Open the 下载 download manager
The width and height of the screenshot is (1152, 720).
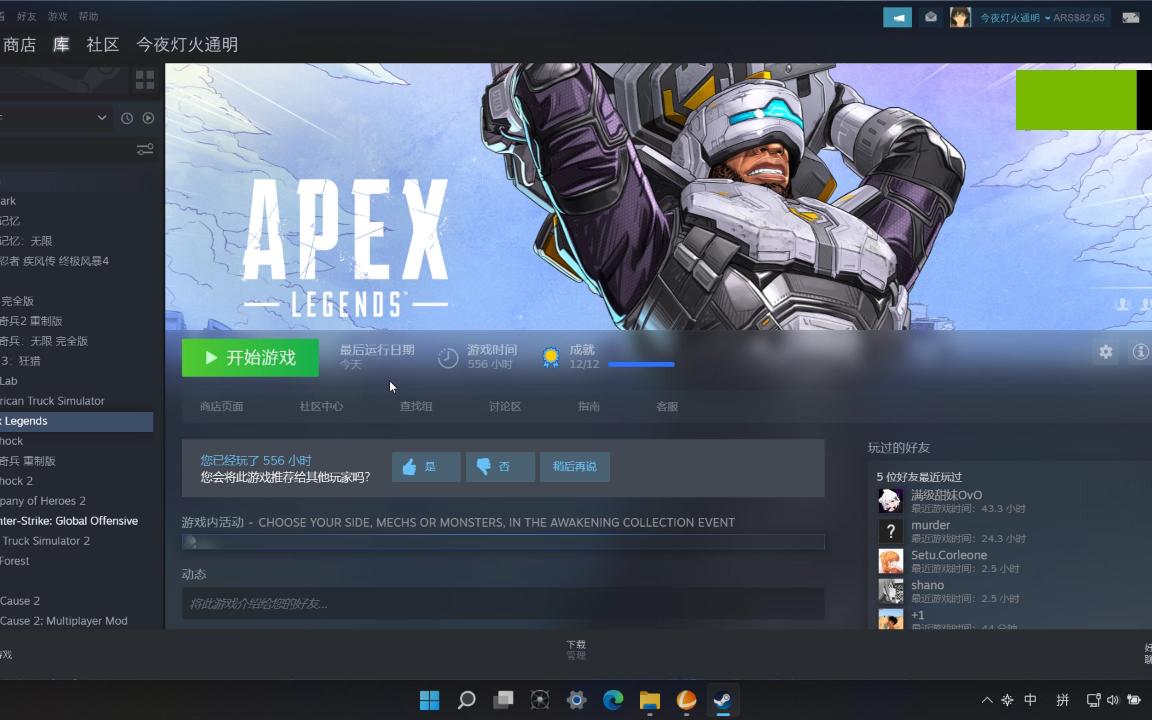pyautogui.click(x=576, y=645)
